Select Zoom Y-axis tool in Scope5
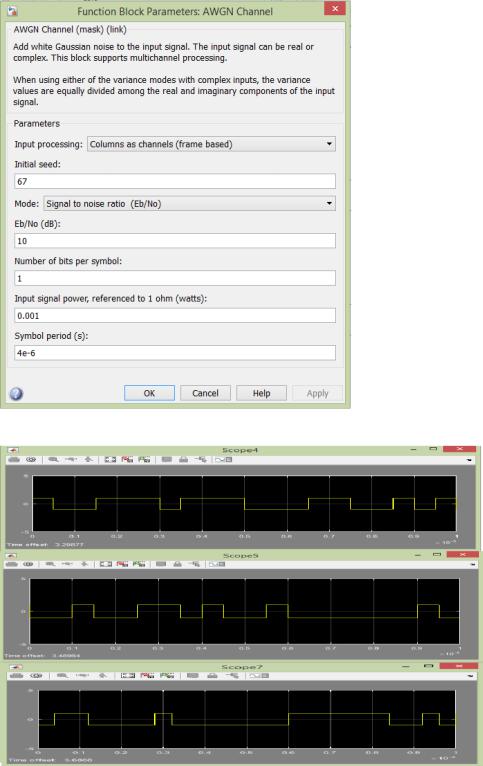This screenshot has width=483, height=766. tap(84, 564)
